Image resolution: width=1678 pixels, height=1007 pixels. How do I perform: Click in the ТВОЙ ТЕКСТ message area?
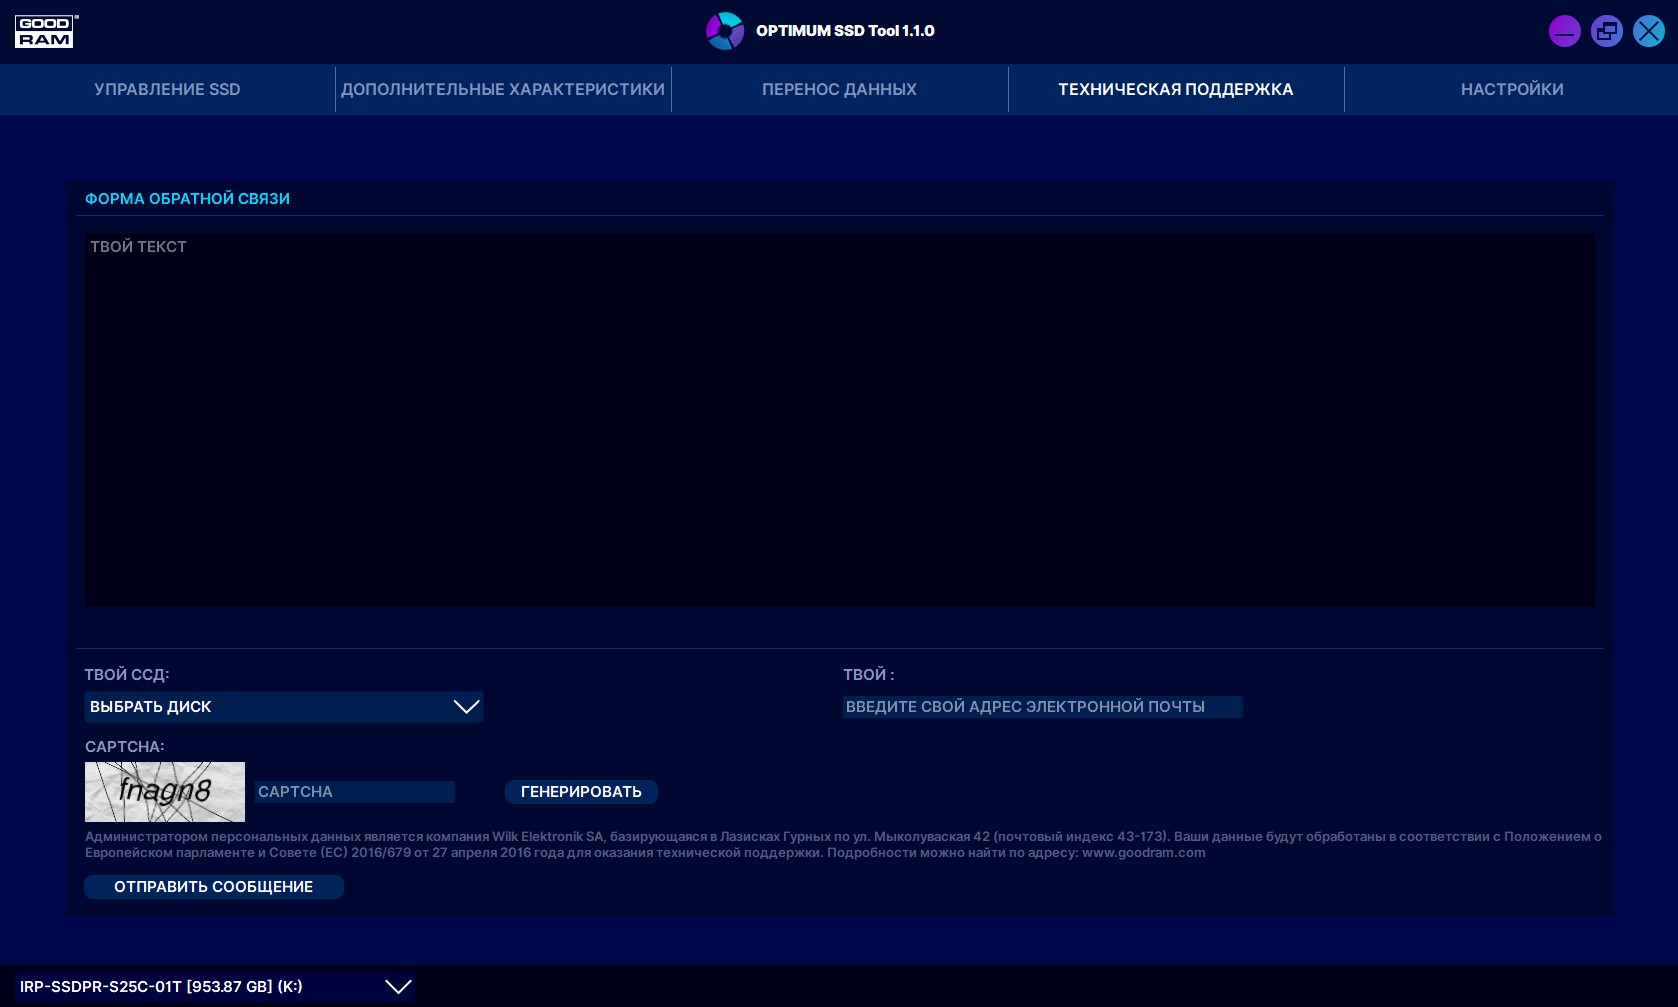[x=839, y=420]
